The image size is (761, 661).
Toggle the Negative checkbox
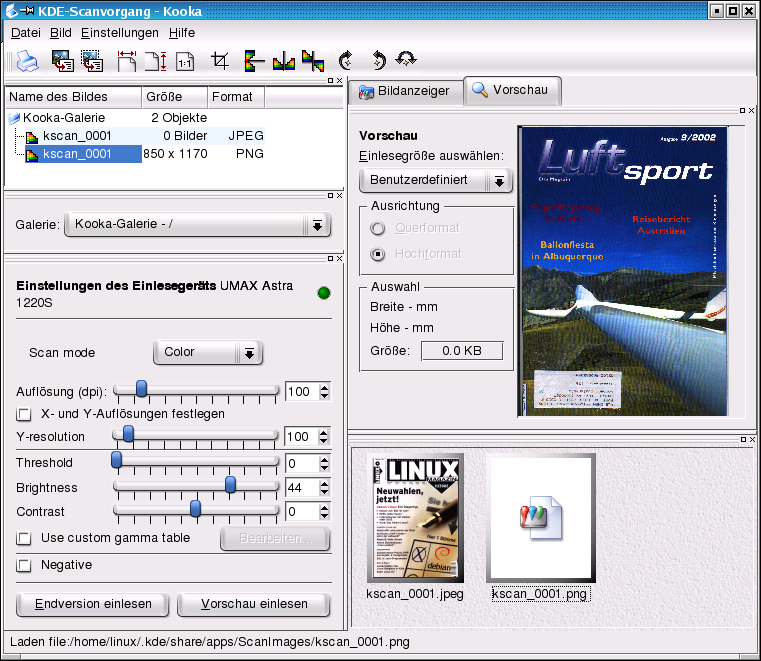[x=23, y=565]
